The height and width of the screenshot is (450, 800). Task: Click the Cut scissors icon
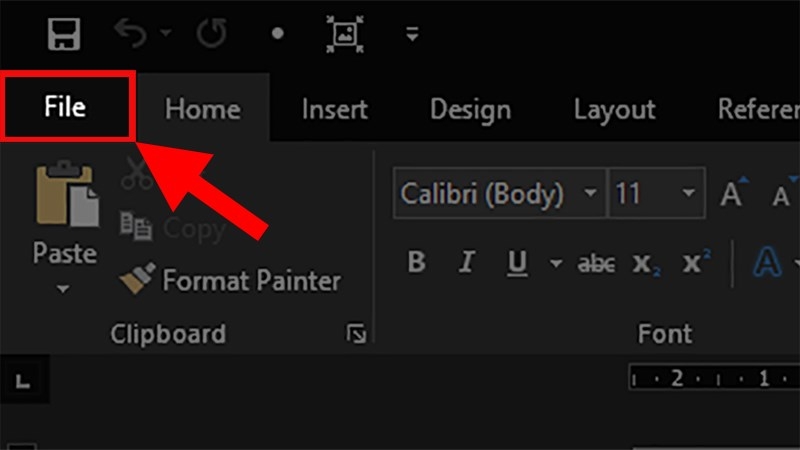(135, 174)
